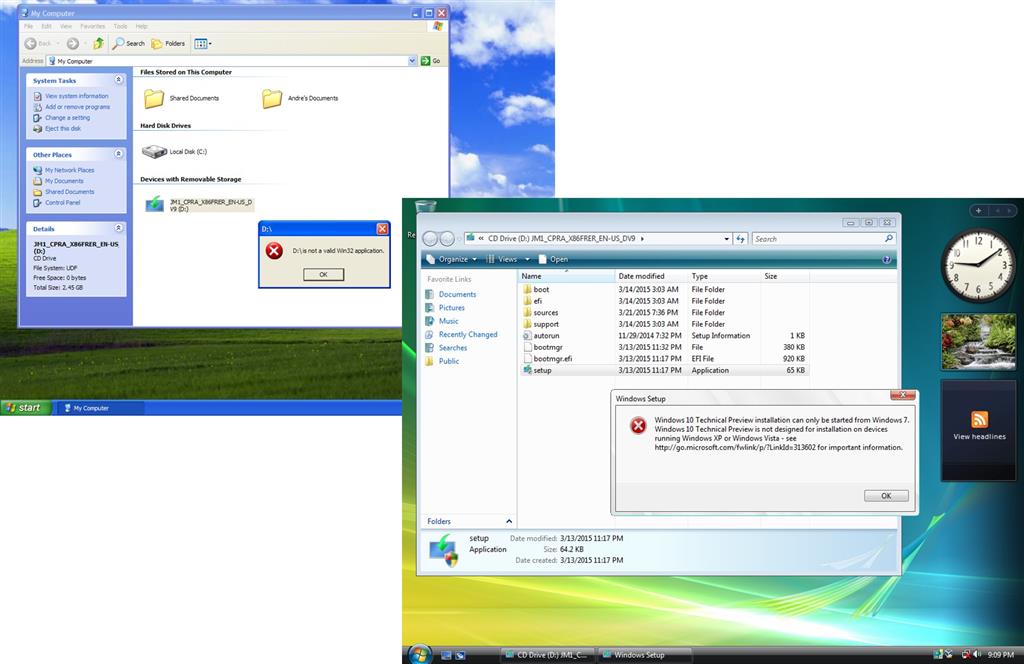Open Recently Changed in Favorite Links
This screenshot has width=1024, height=664.
pyautogui.click(x=468, y=334)
